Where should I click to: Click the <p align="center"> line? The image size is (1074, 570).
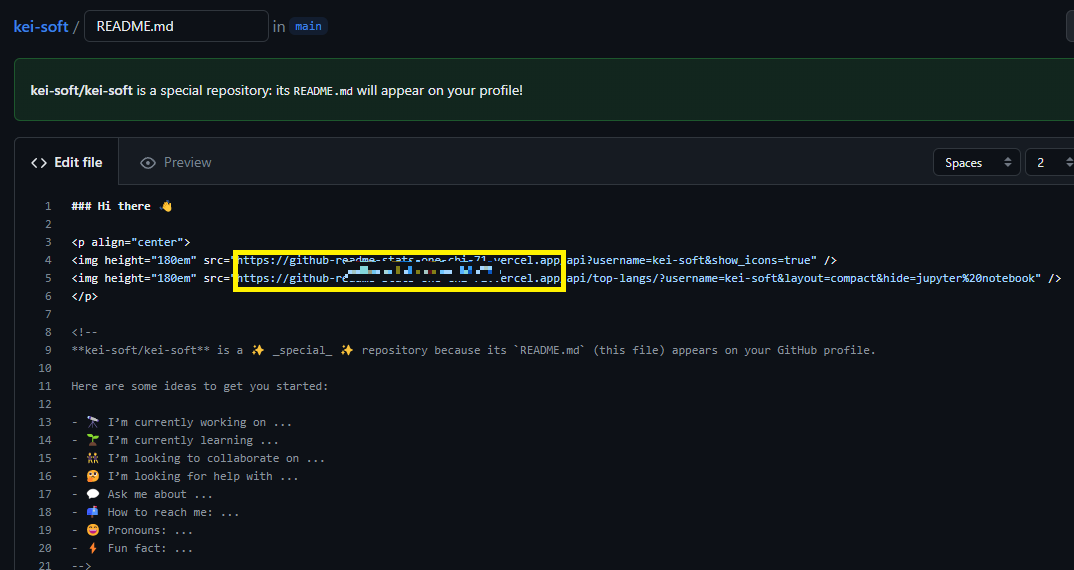point(130,242)
